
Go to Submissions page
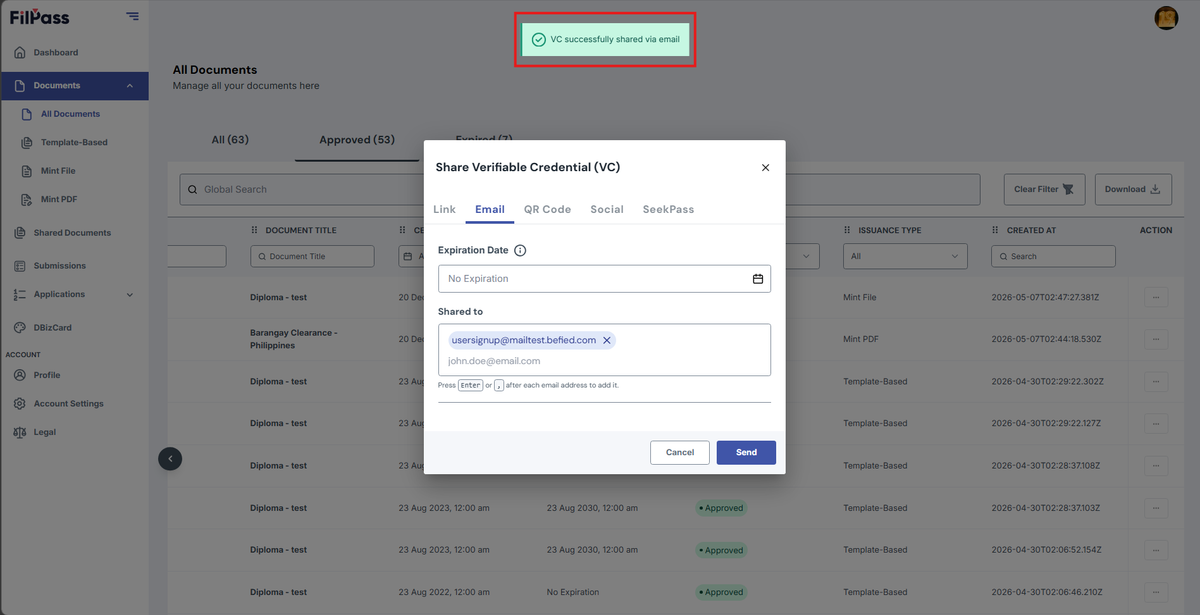(x=60, y=266)
